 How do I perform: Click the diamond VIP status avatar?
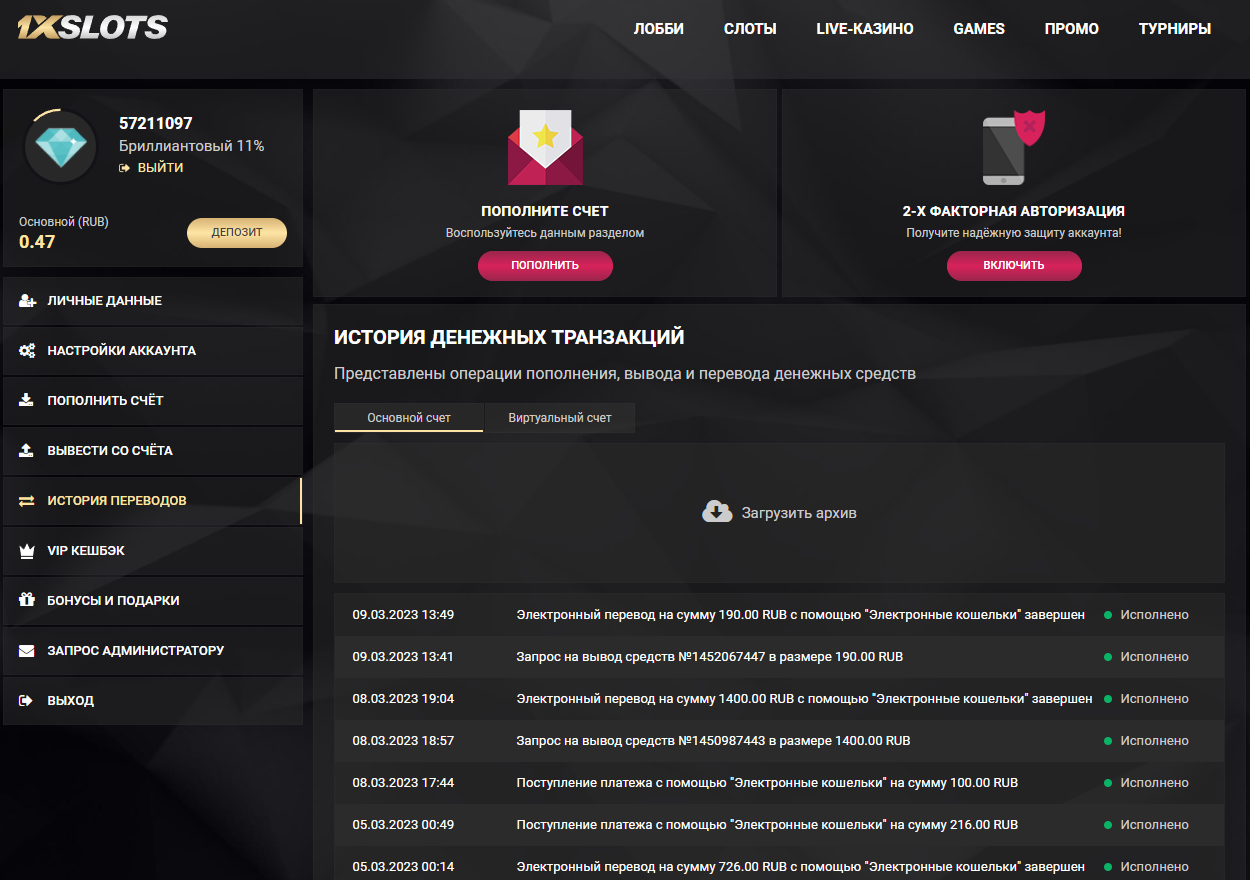tap(61, 147)
